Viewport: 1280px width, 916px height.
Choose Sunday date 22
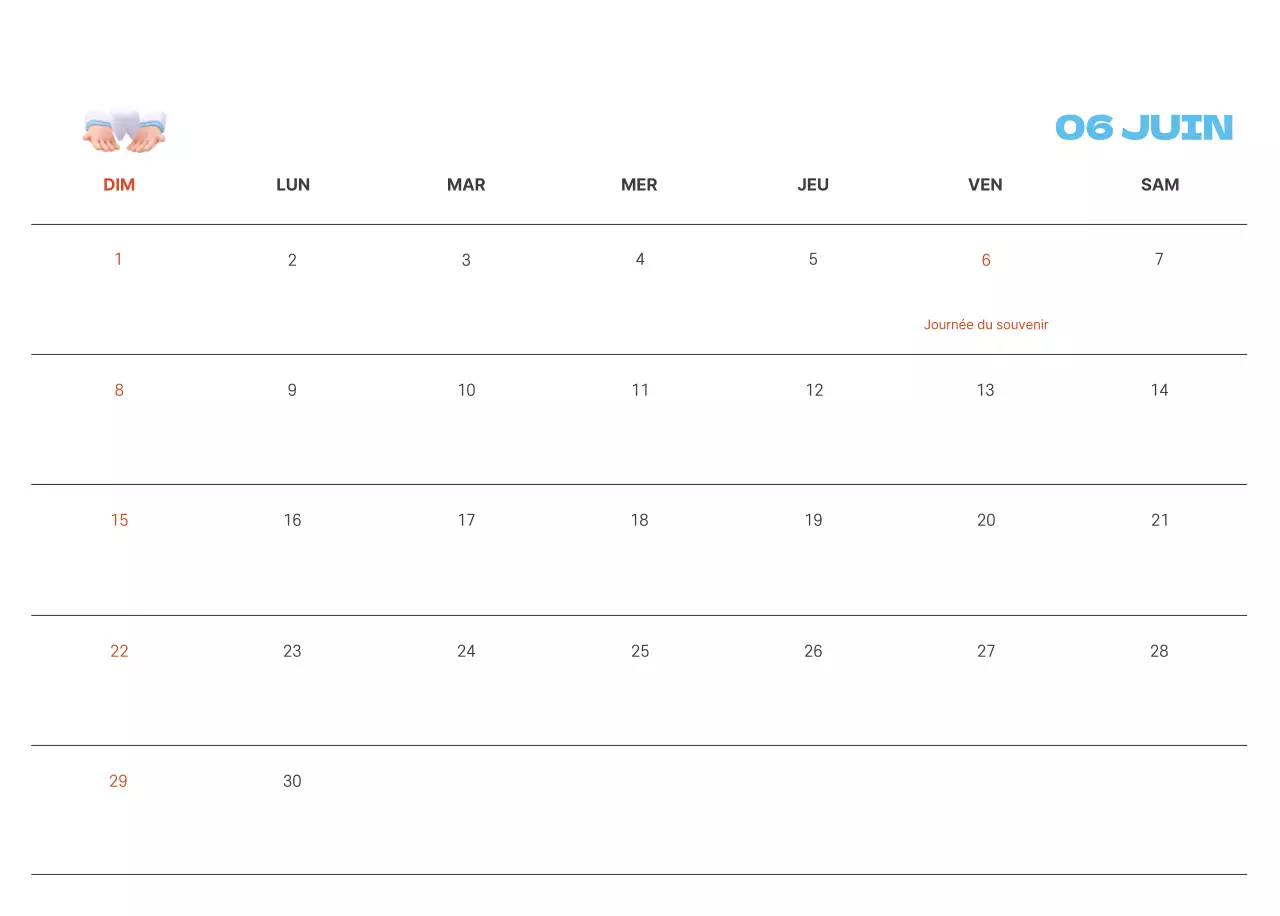coord(119,652)
